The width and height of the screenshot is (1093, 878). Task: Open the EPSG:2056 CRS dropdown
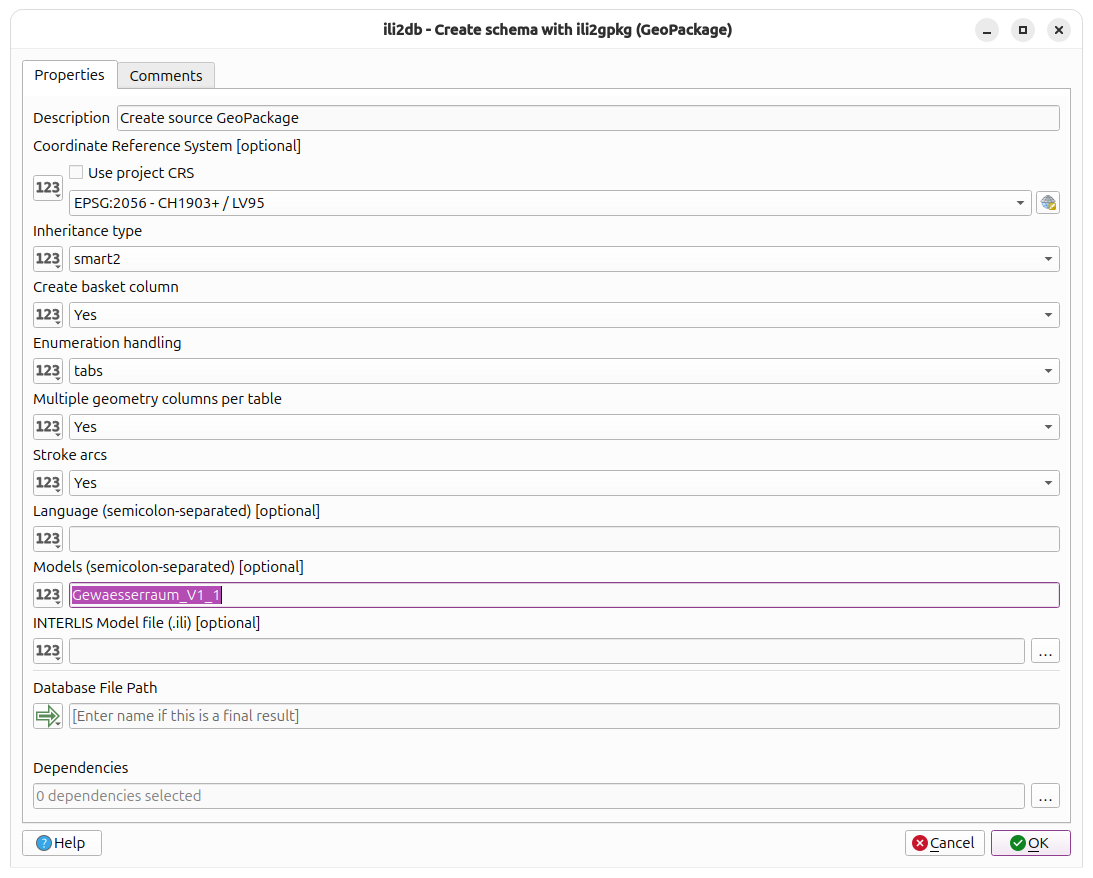549,203
